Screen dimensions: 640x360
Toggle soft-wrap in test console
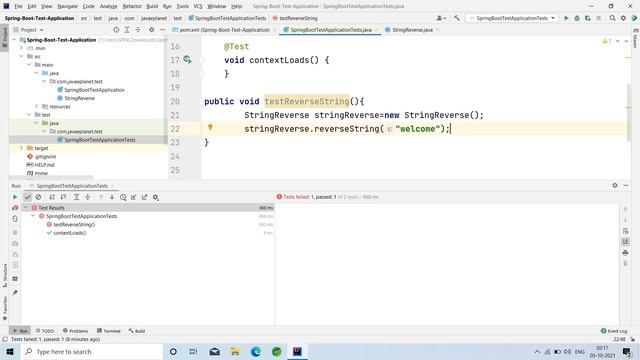(625, 231)
